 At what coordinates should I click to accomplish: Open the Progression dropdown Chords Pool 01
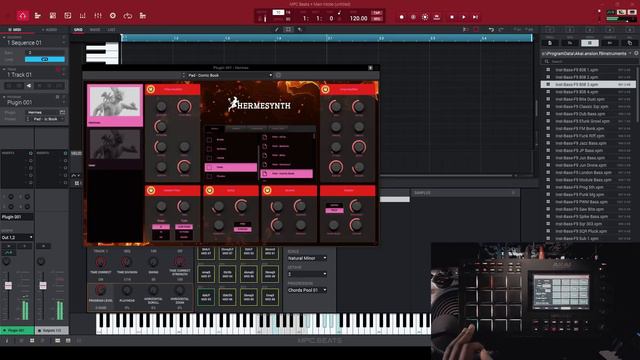[307, 290]
